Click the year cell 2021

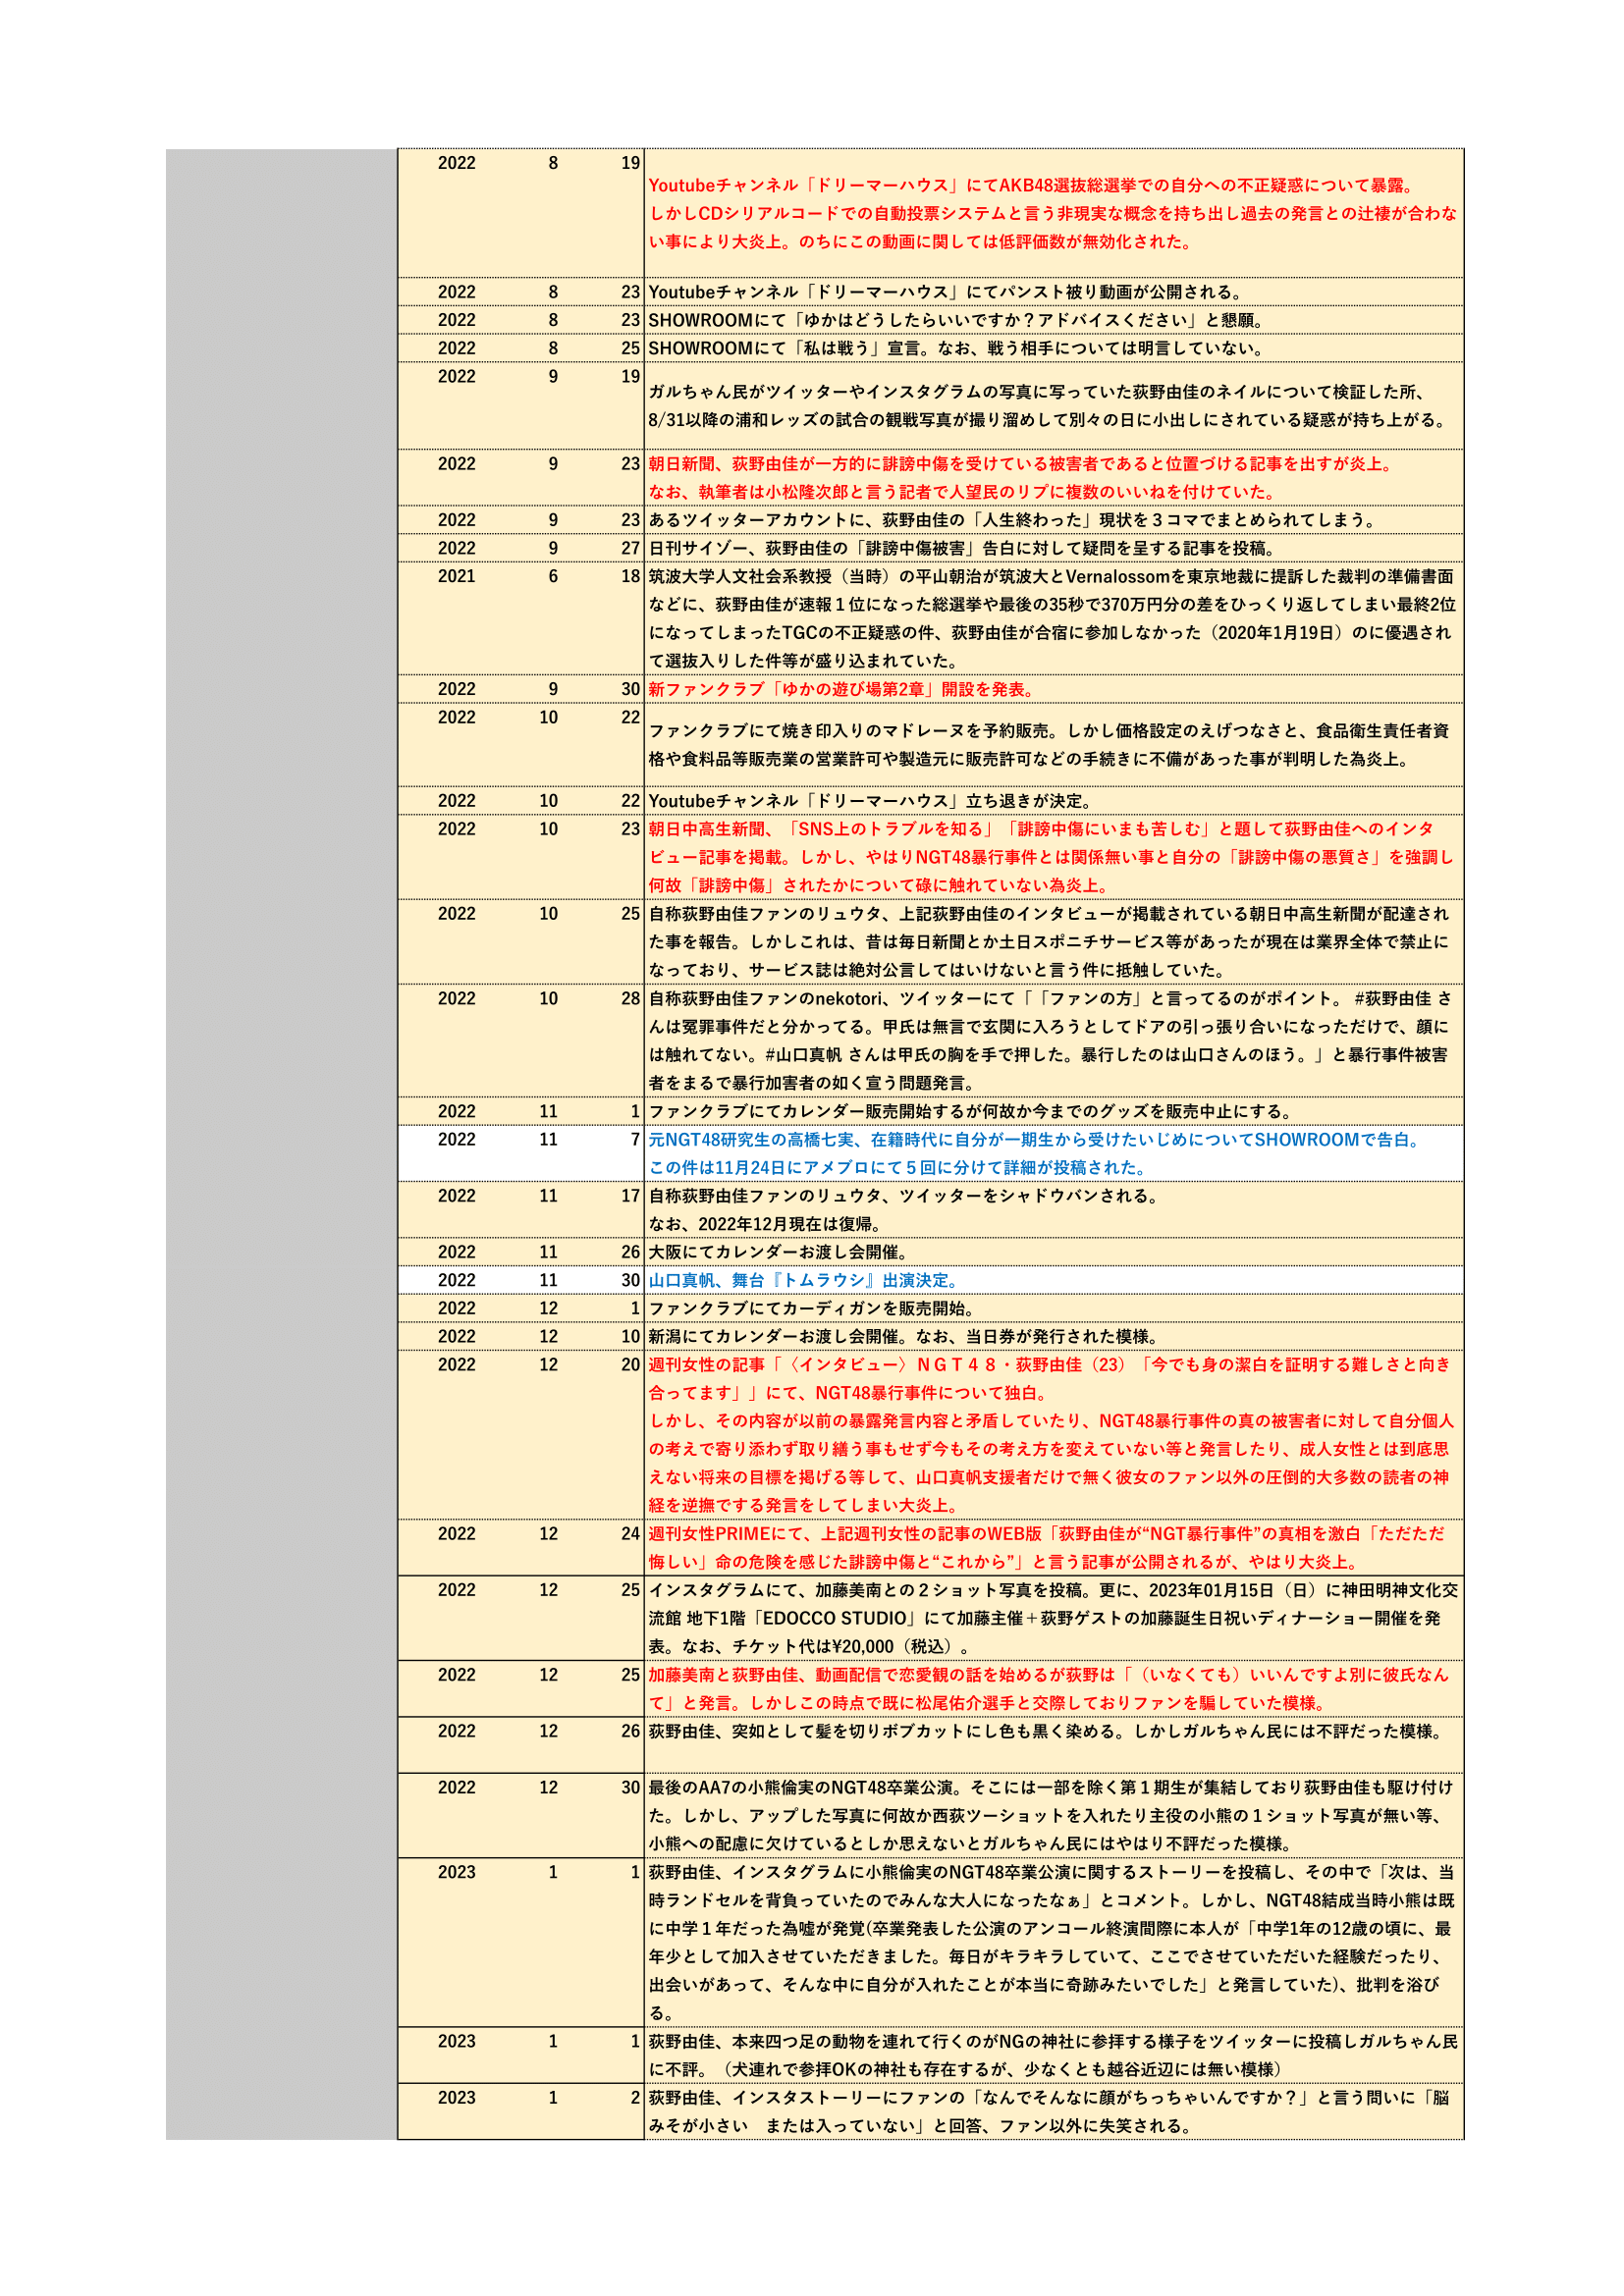456,576
